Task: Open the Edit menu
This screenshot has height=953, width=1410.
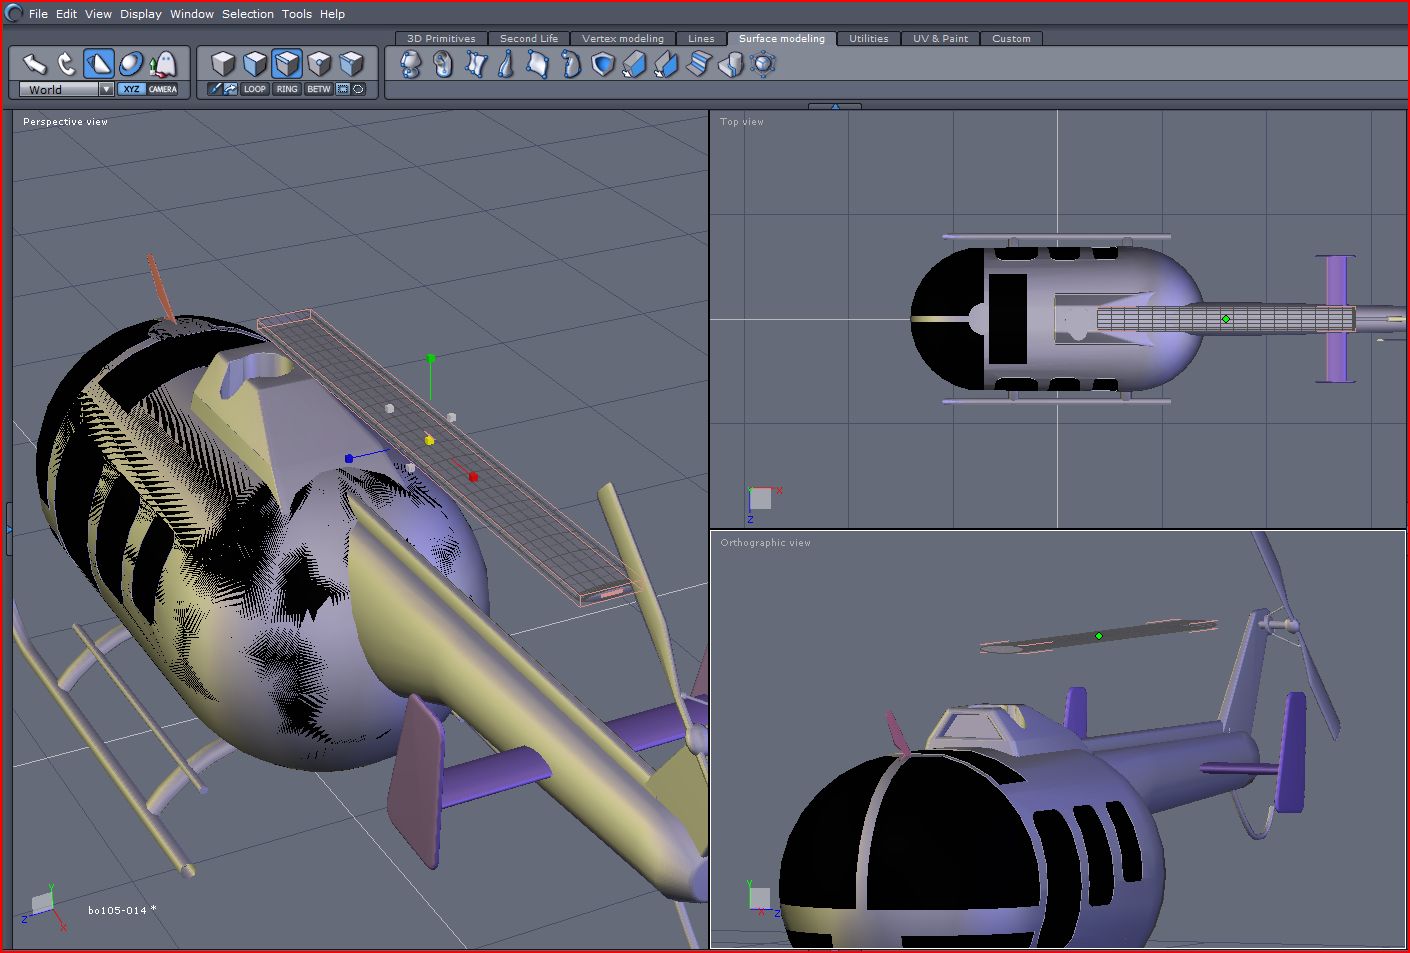Action: point(67,14)
